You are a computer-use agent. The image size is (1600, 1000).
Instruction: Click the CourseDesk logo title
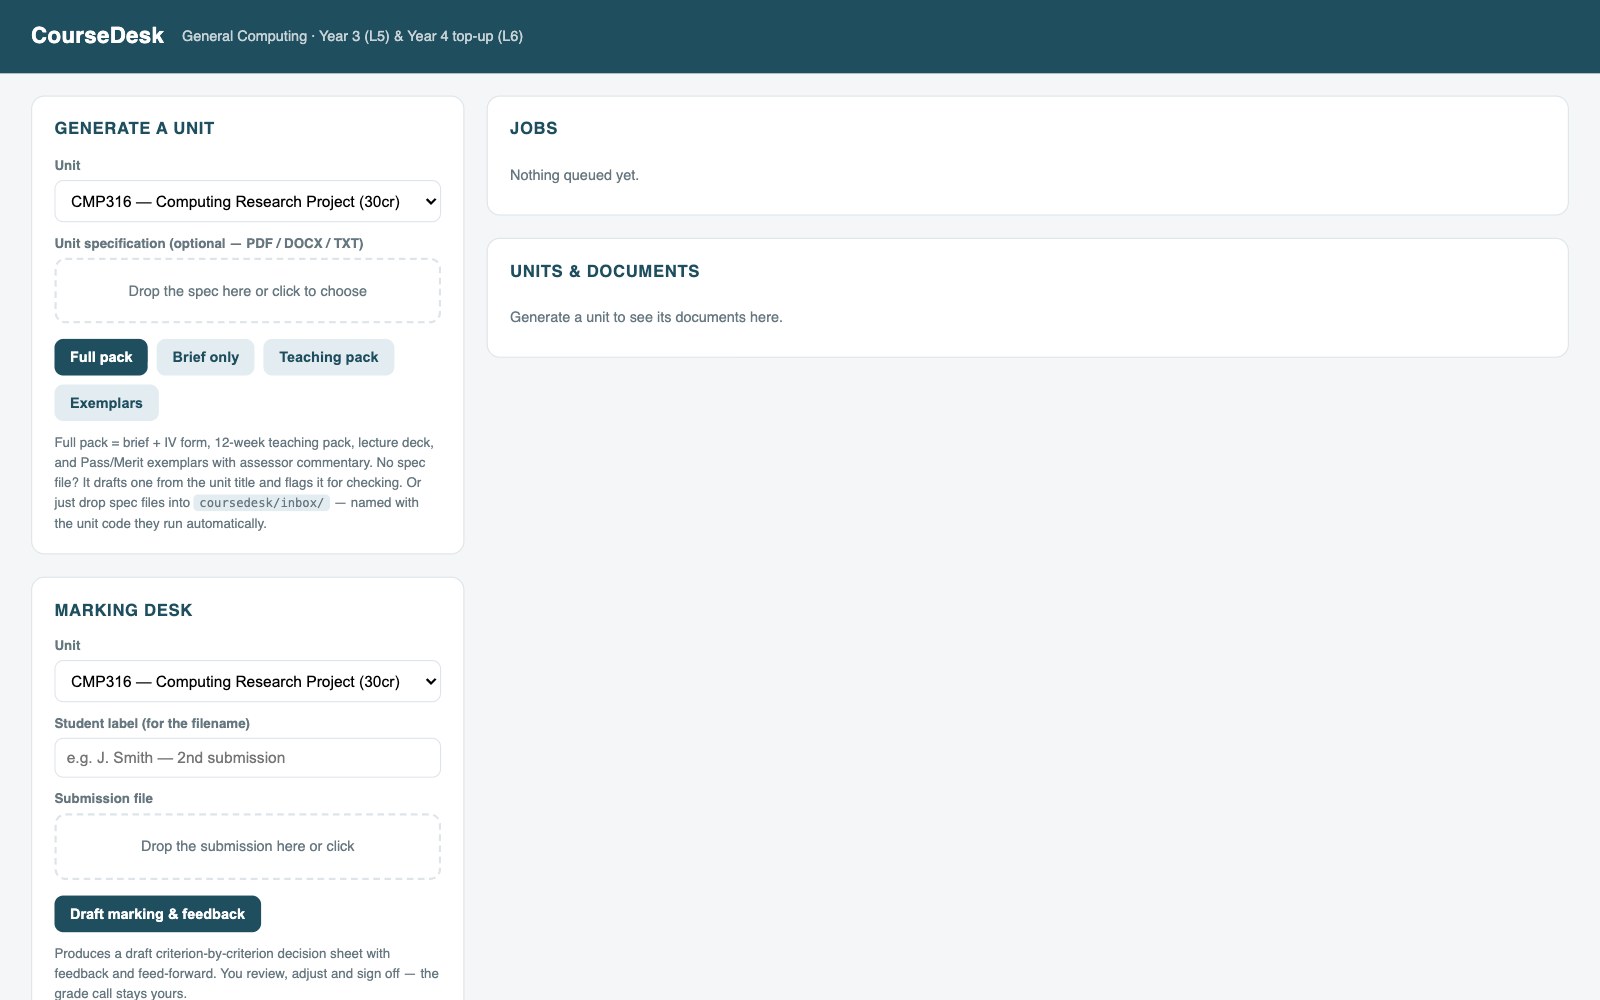click(x=97, y=36)
